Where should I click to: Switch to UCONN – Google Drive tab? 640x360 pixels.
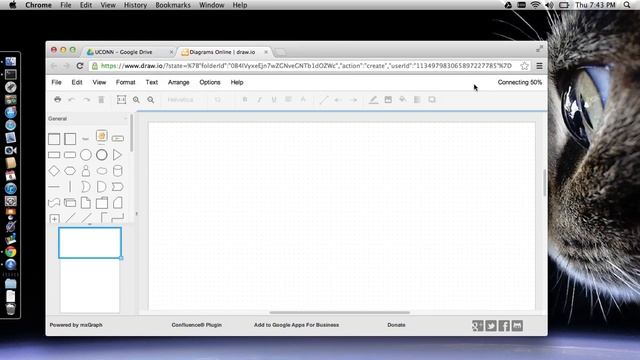[x=130, y=52]
